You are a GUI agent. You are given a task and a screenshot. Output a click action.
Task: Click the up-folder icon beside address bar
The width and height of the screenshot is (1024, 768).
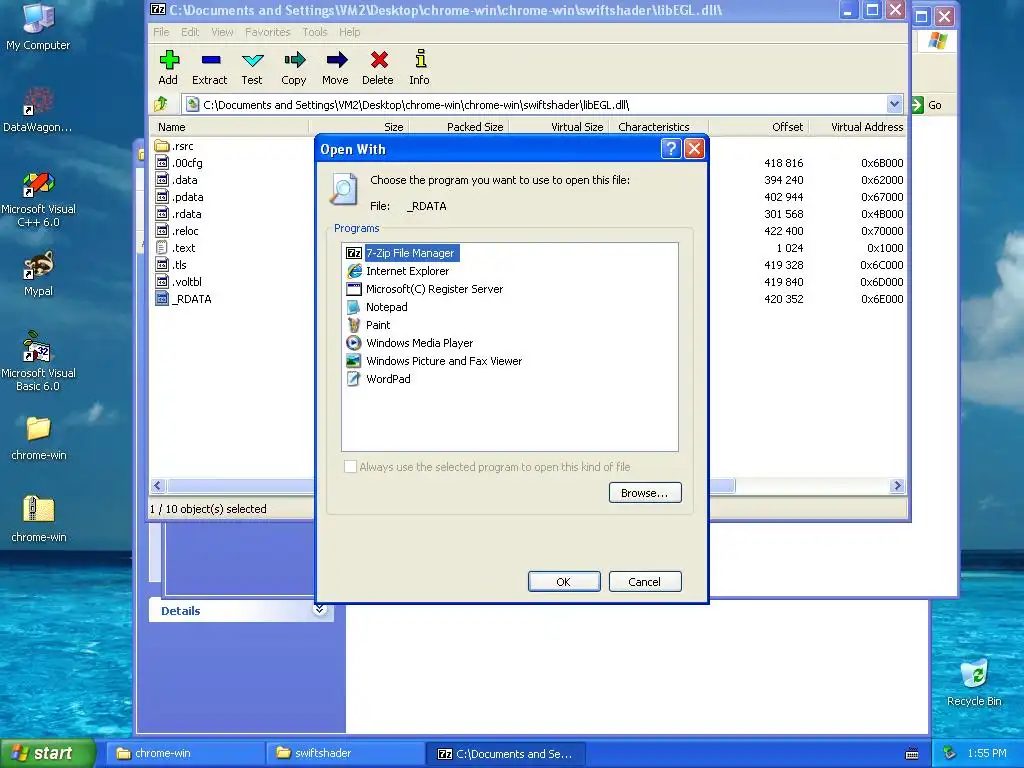(161, 104)
